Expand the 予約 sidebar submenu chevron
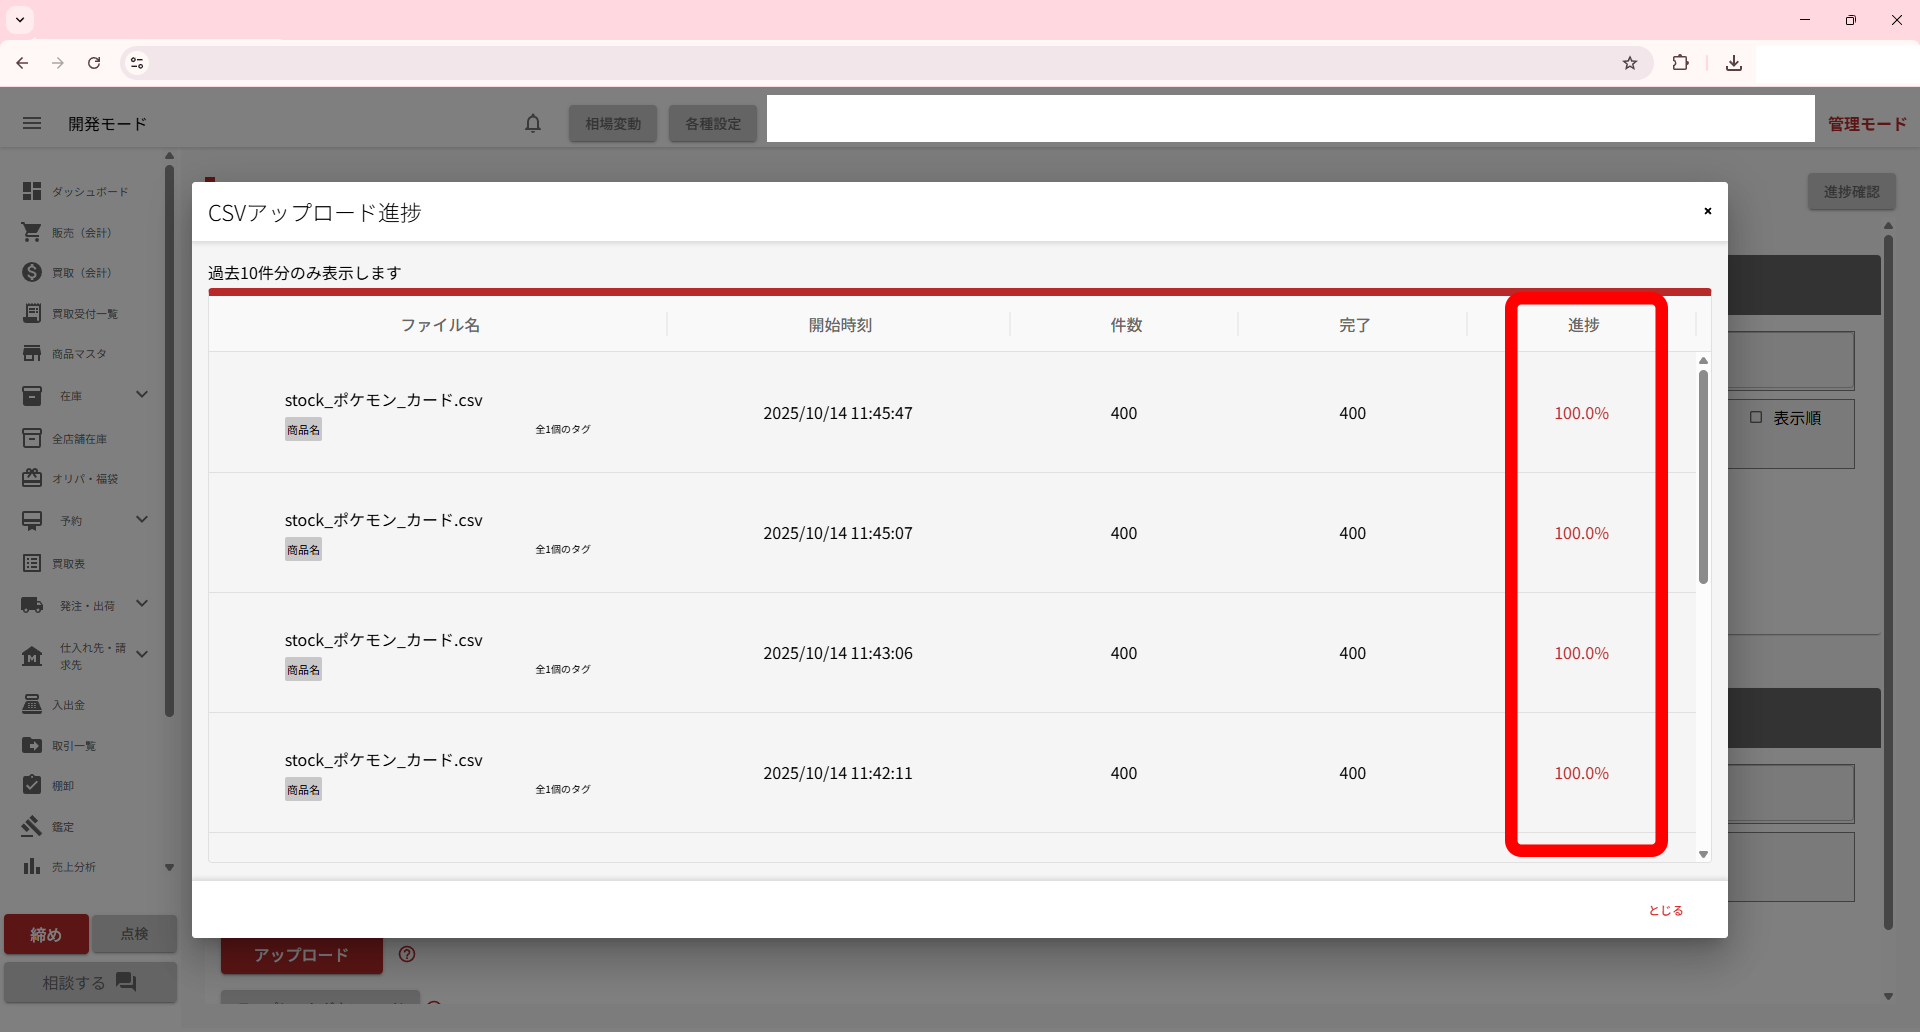 click(142, 520)
